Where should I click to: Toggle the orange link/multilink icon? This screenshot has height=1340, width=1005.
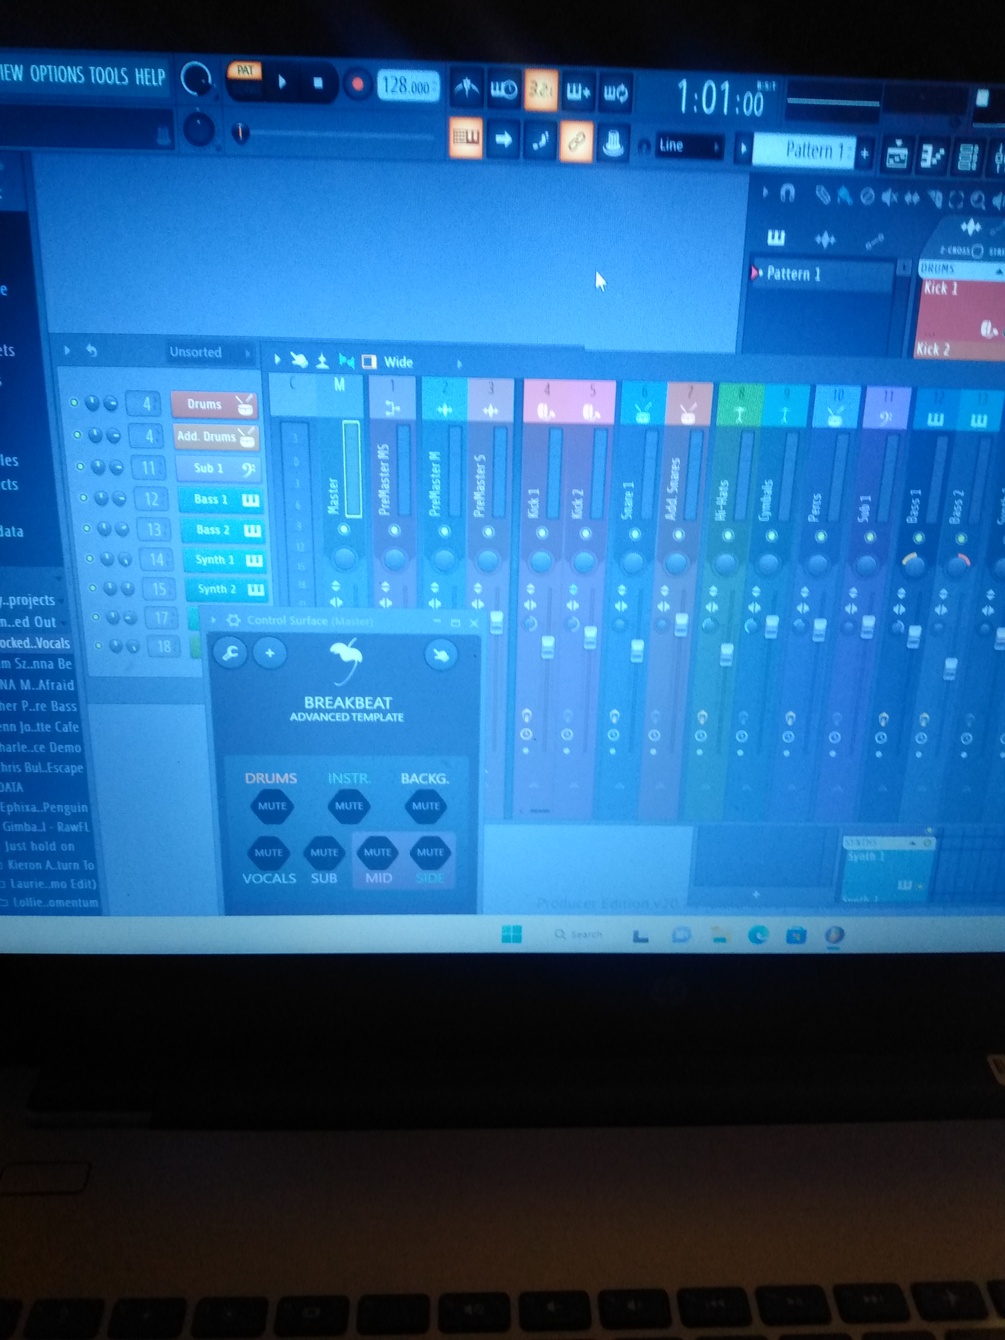click(576, 141)
